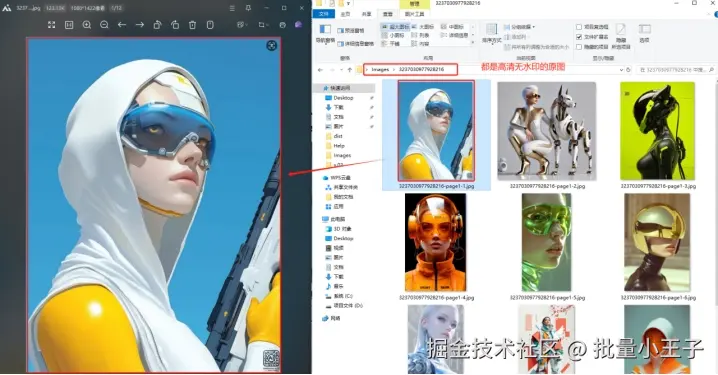The width and height of the screenshot is (718, 375).
Task: Select 详细信息 details layout
Action: point(455,35)
